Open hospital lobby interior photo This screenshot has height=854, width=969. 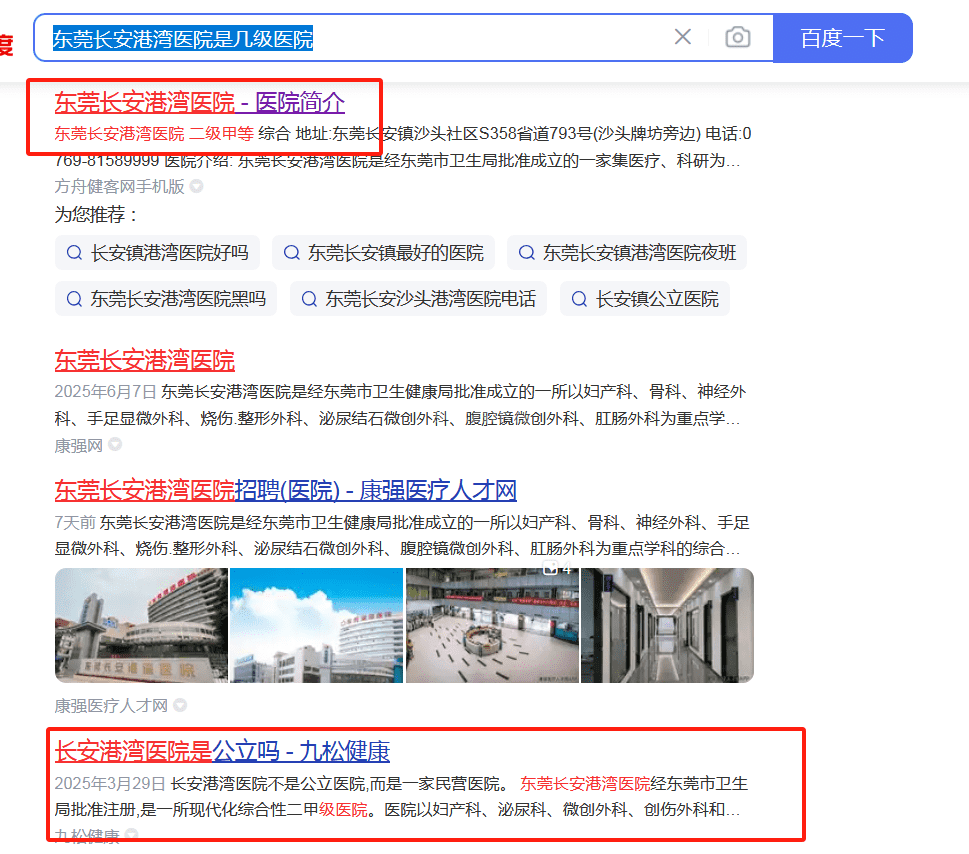(x=492, y=625)
